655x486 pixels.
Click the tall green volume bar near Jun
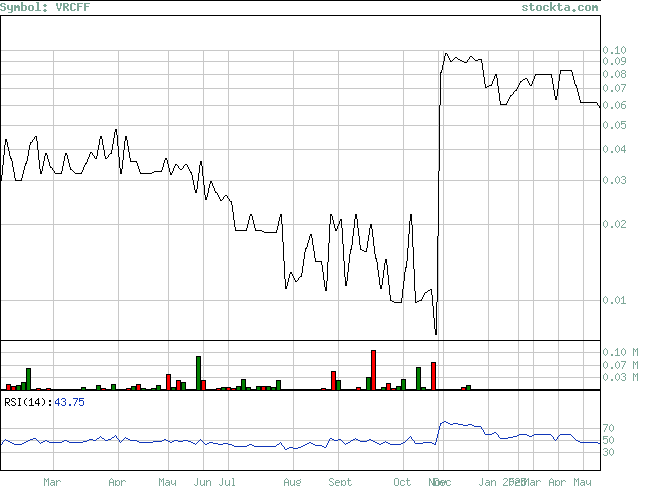[x=198, y=373]
